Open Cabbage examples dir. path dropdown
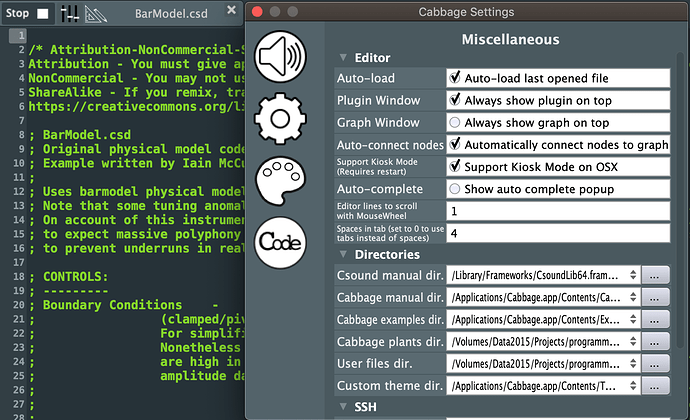 click(x=543, y=319)
